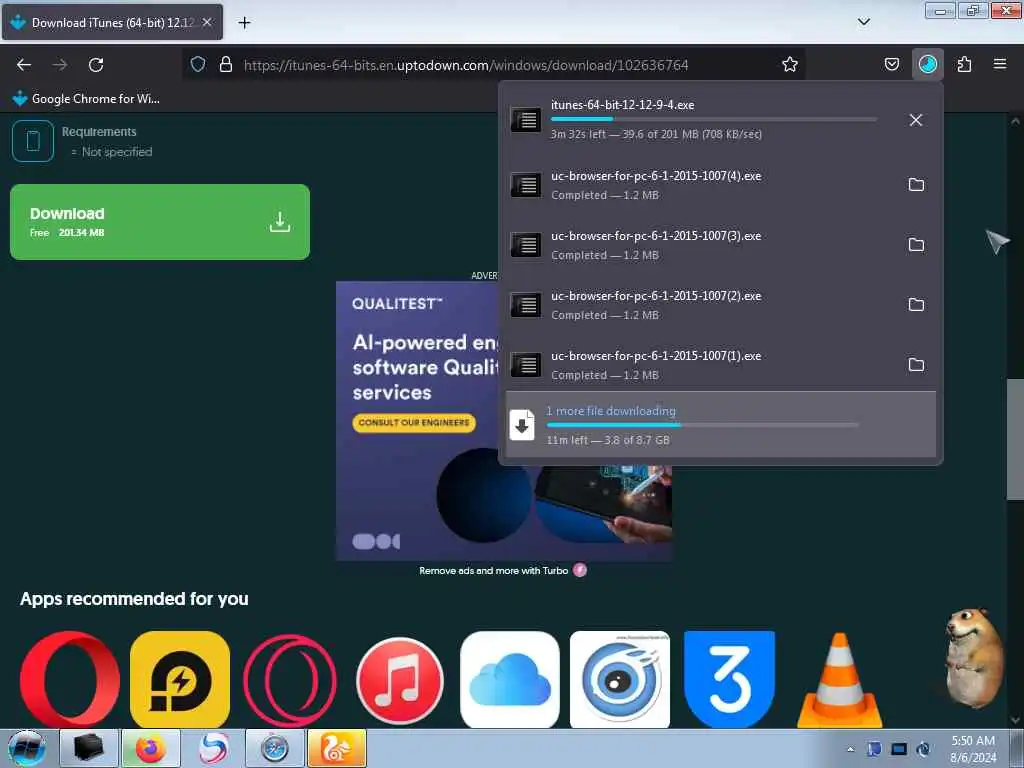Open the Opera GX ring app icon

[290, 679]
